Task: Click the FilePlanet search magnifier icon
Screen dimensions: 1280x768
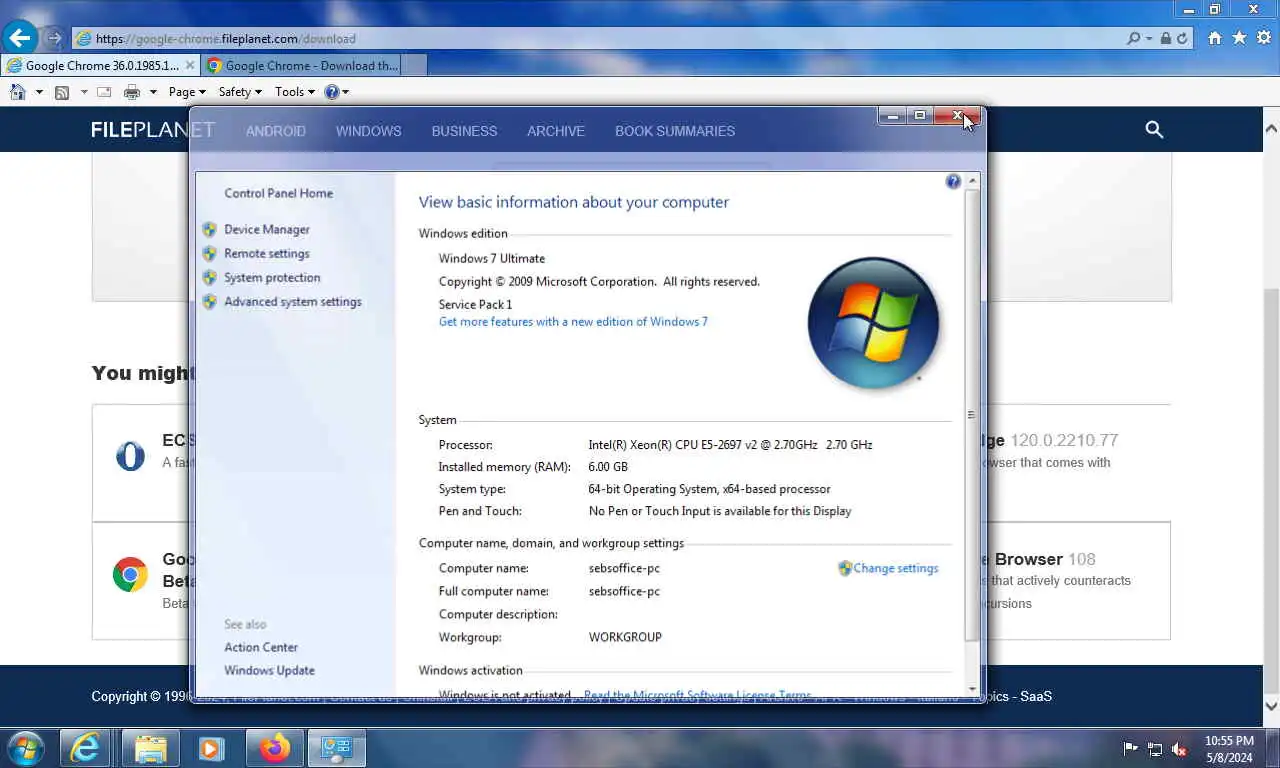Action: tap(1154, 130)
